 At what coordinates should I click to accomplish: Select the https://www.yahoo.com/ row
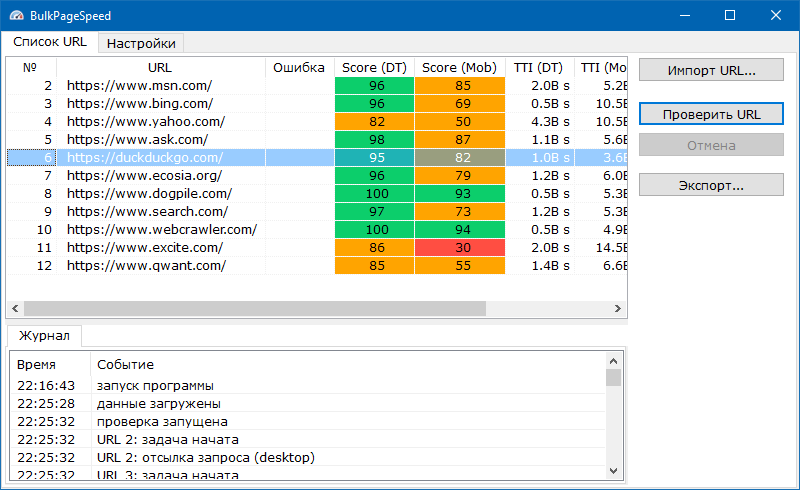(x=317, y=121)
